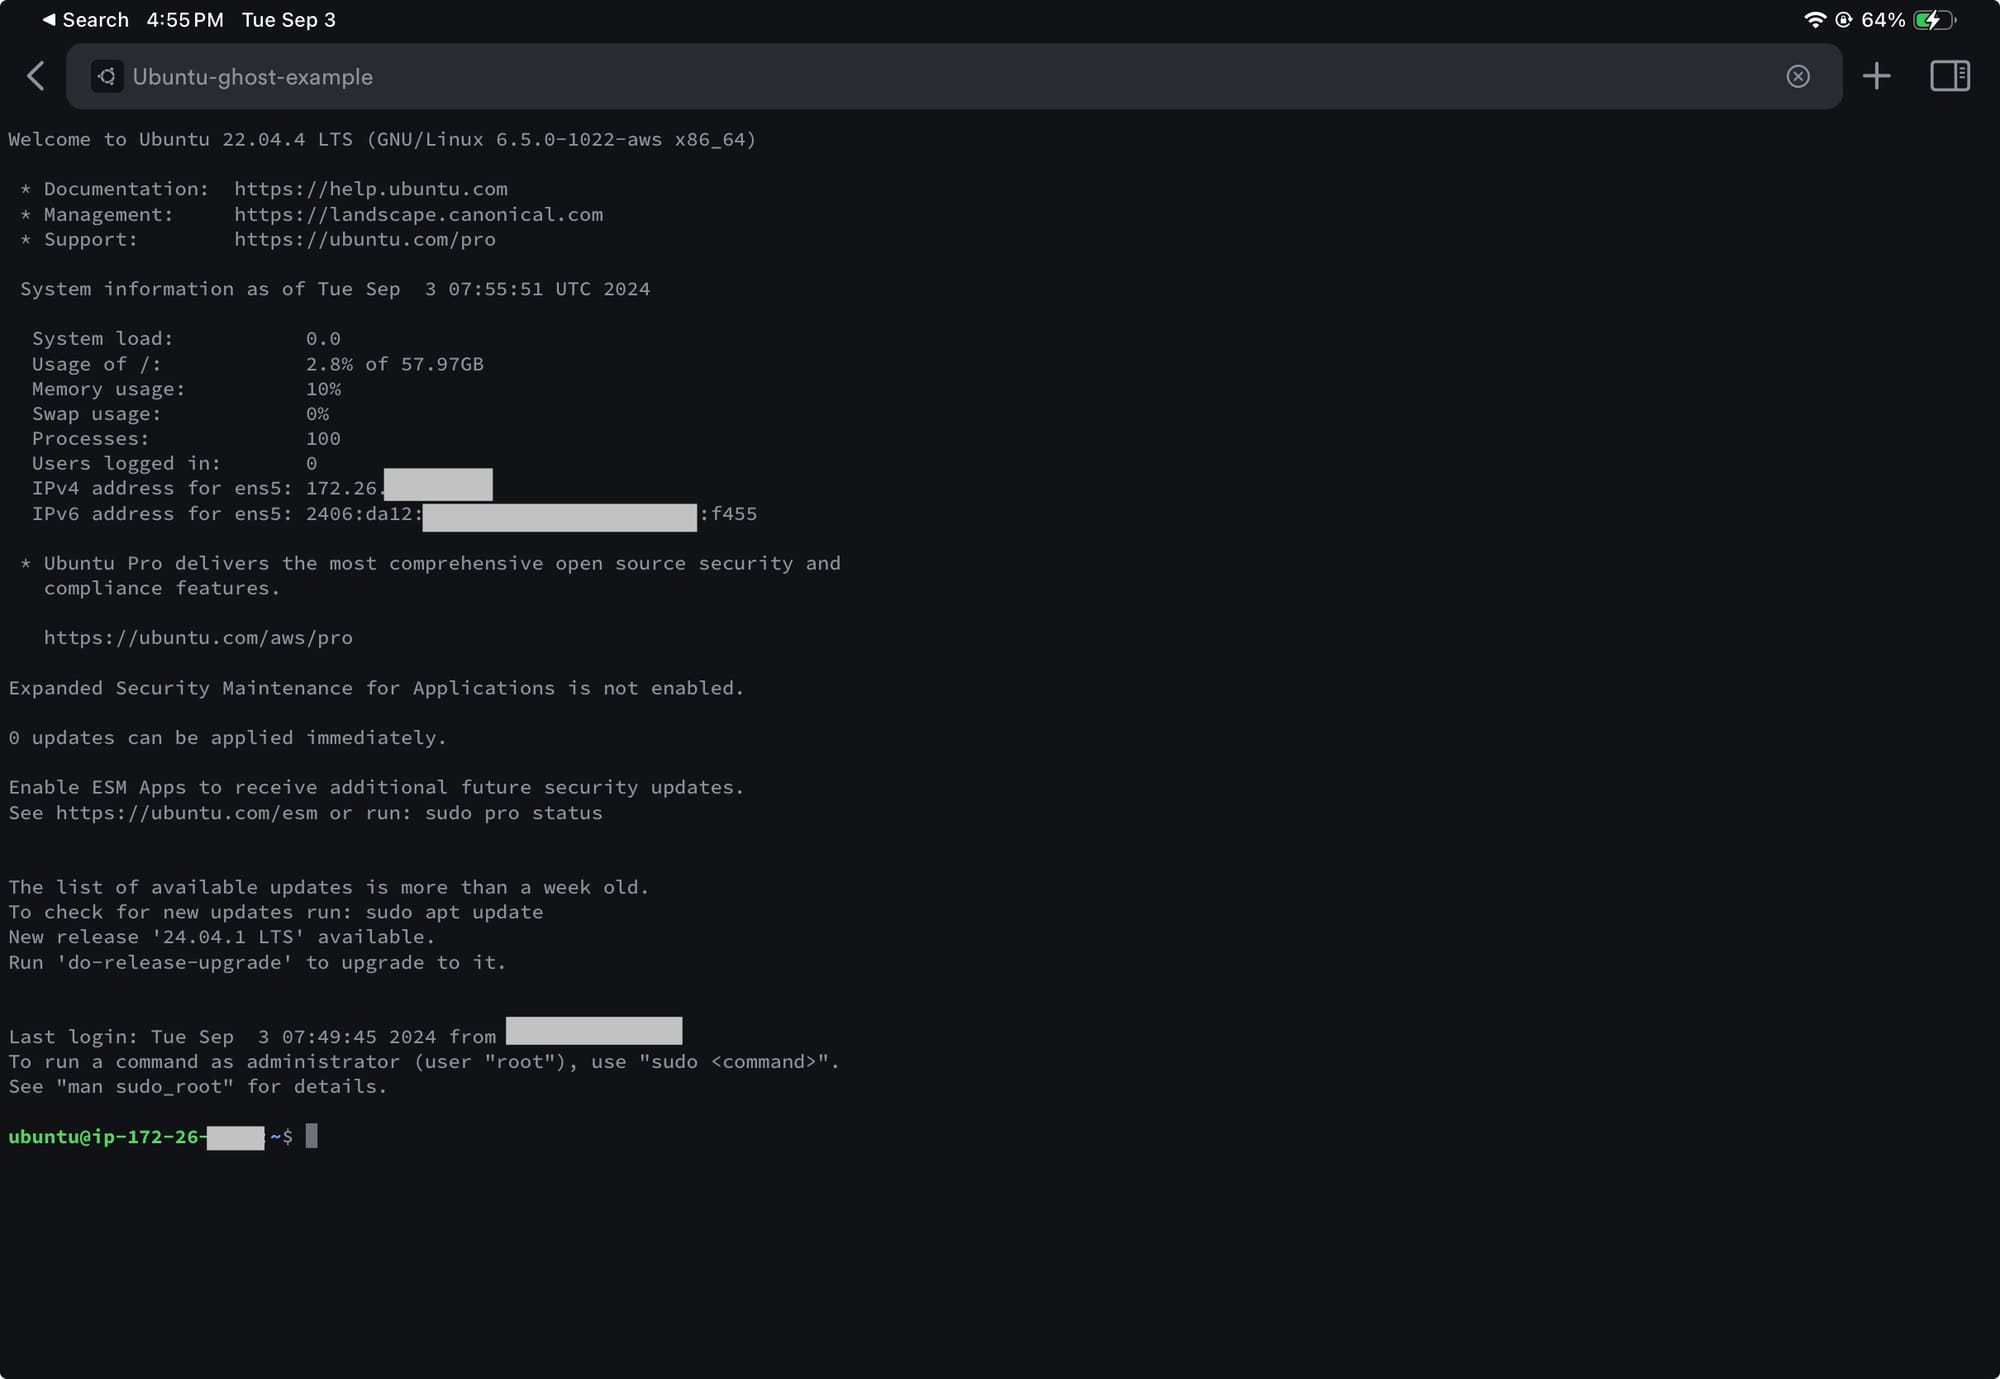The image size is (2000, 1379).
Task: Click 'Enable ESM Apps to receive additional' line
Action: pyautogui.click(x=376, y=787)
